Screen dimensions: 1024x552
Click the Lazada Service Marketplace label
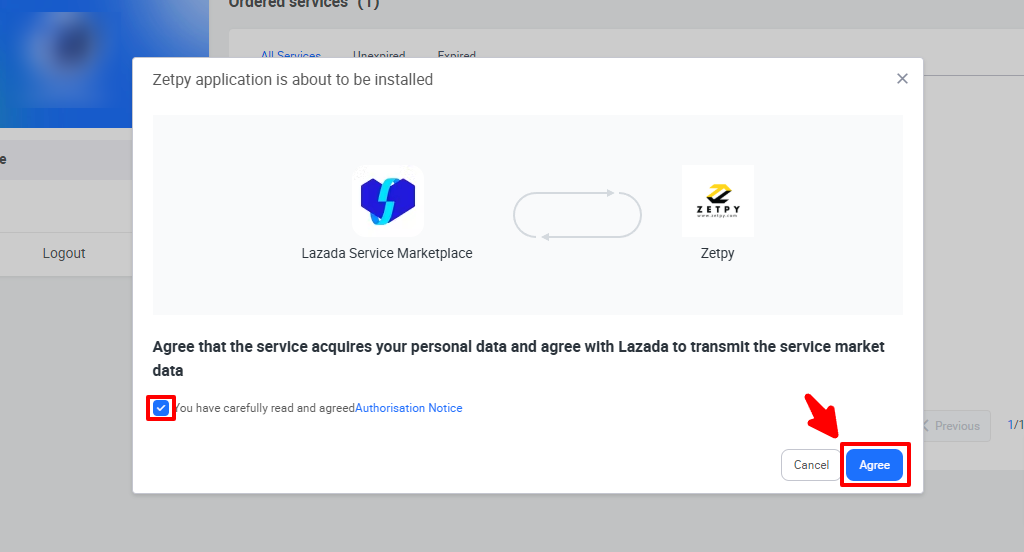pyautogui.click(x=387, y=253)
